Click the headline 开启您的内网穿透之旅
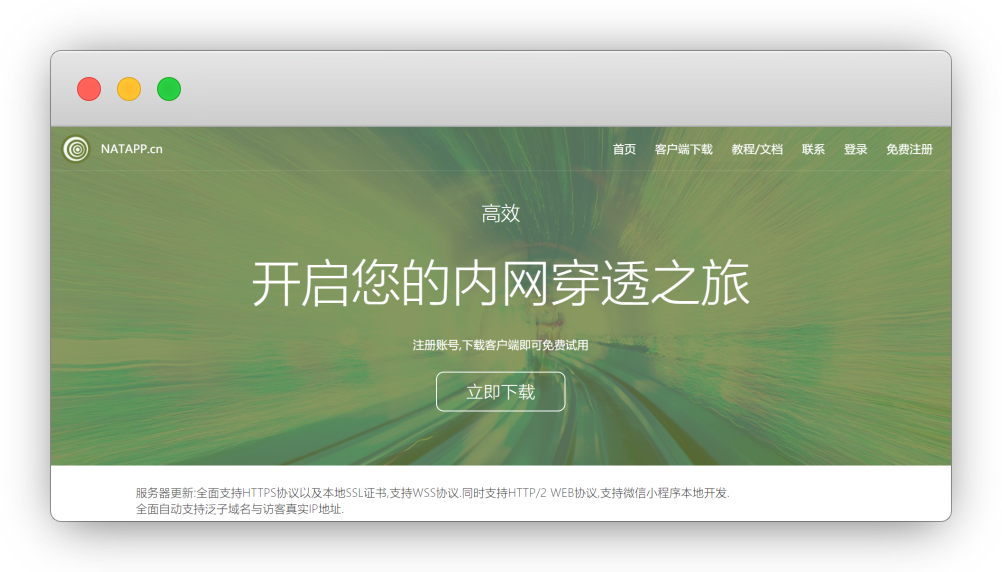This screenshot has width=1002, height=572. pos(500,283)
